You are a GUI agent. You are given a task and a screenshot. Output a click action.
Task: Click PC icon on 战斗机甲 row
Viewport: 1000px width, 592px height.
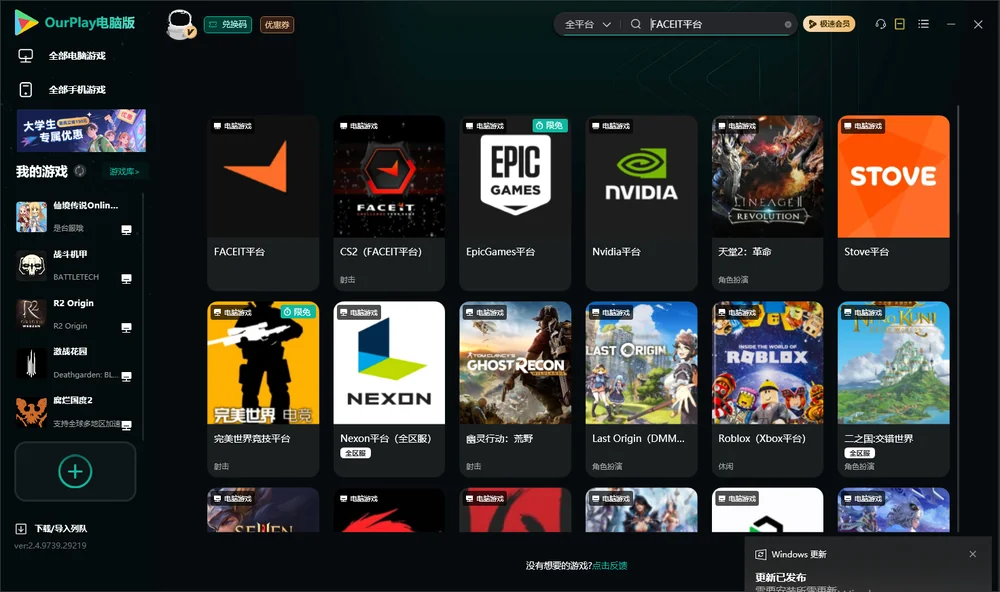[x=126, y=279]
